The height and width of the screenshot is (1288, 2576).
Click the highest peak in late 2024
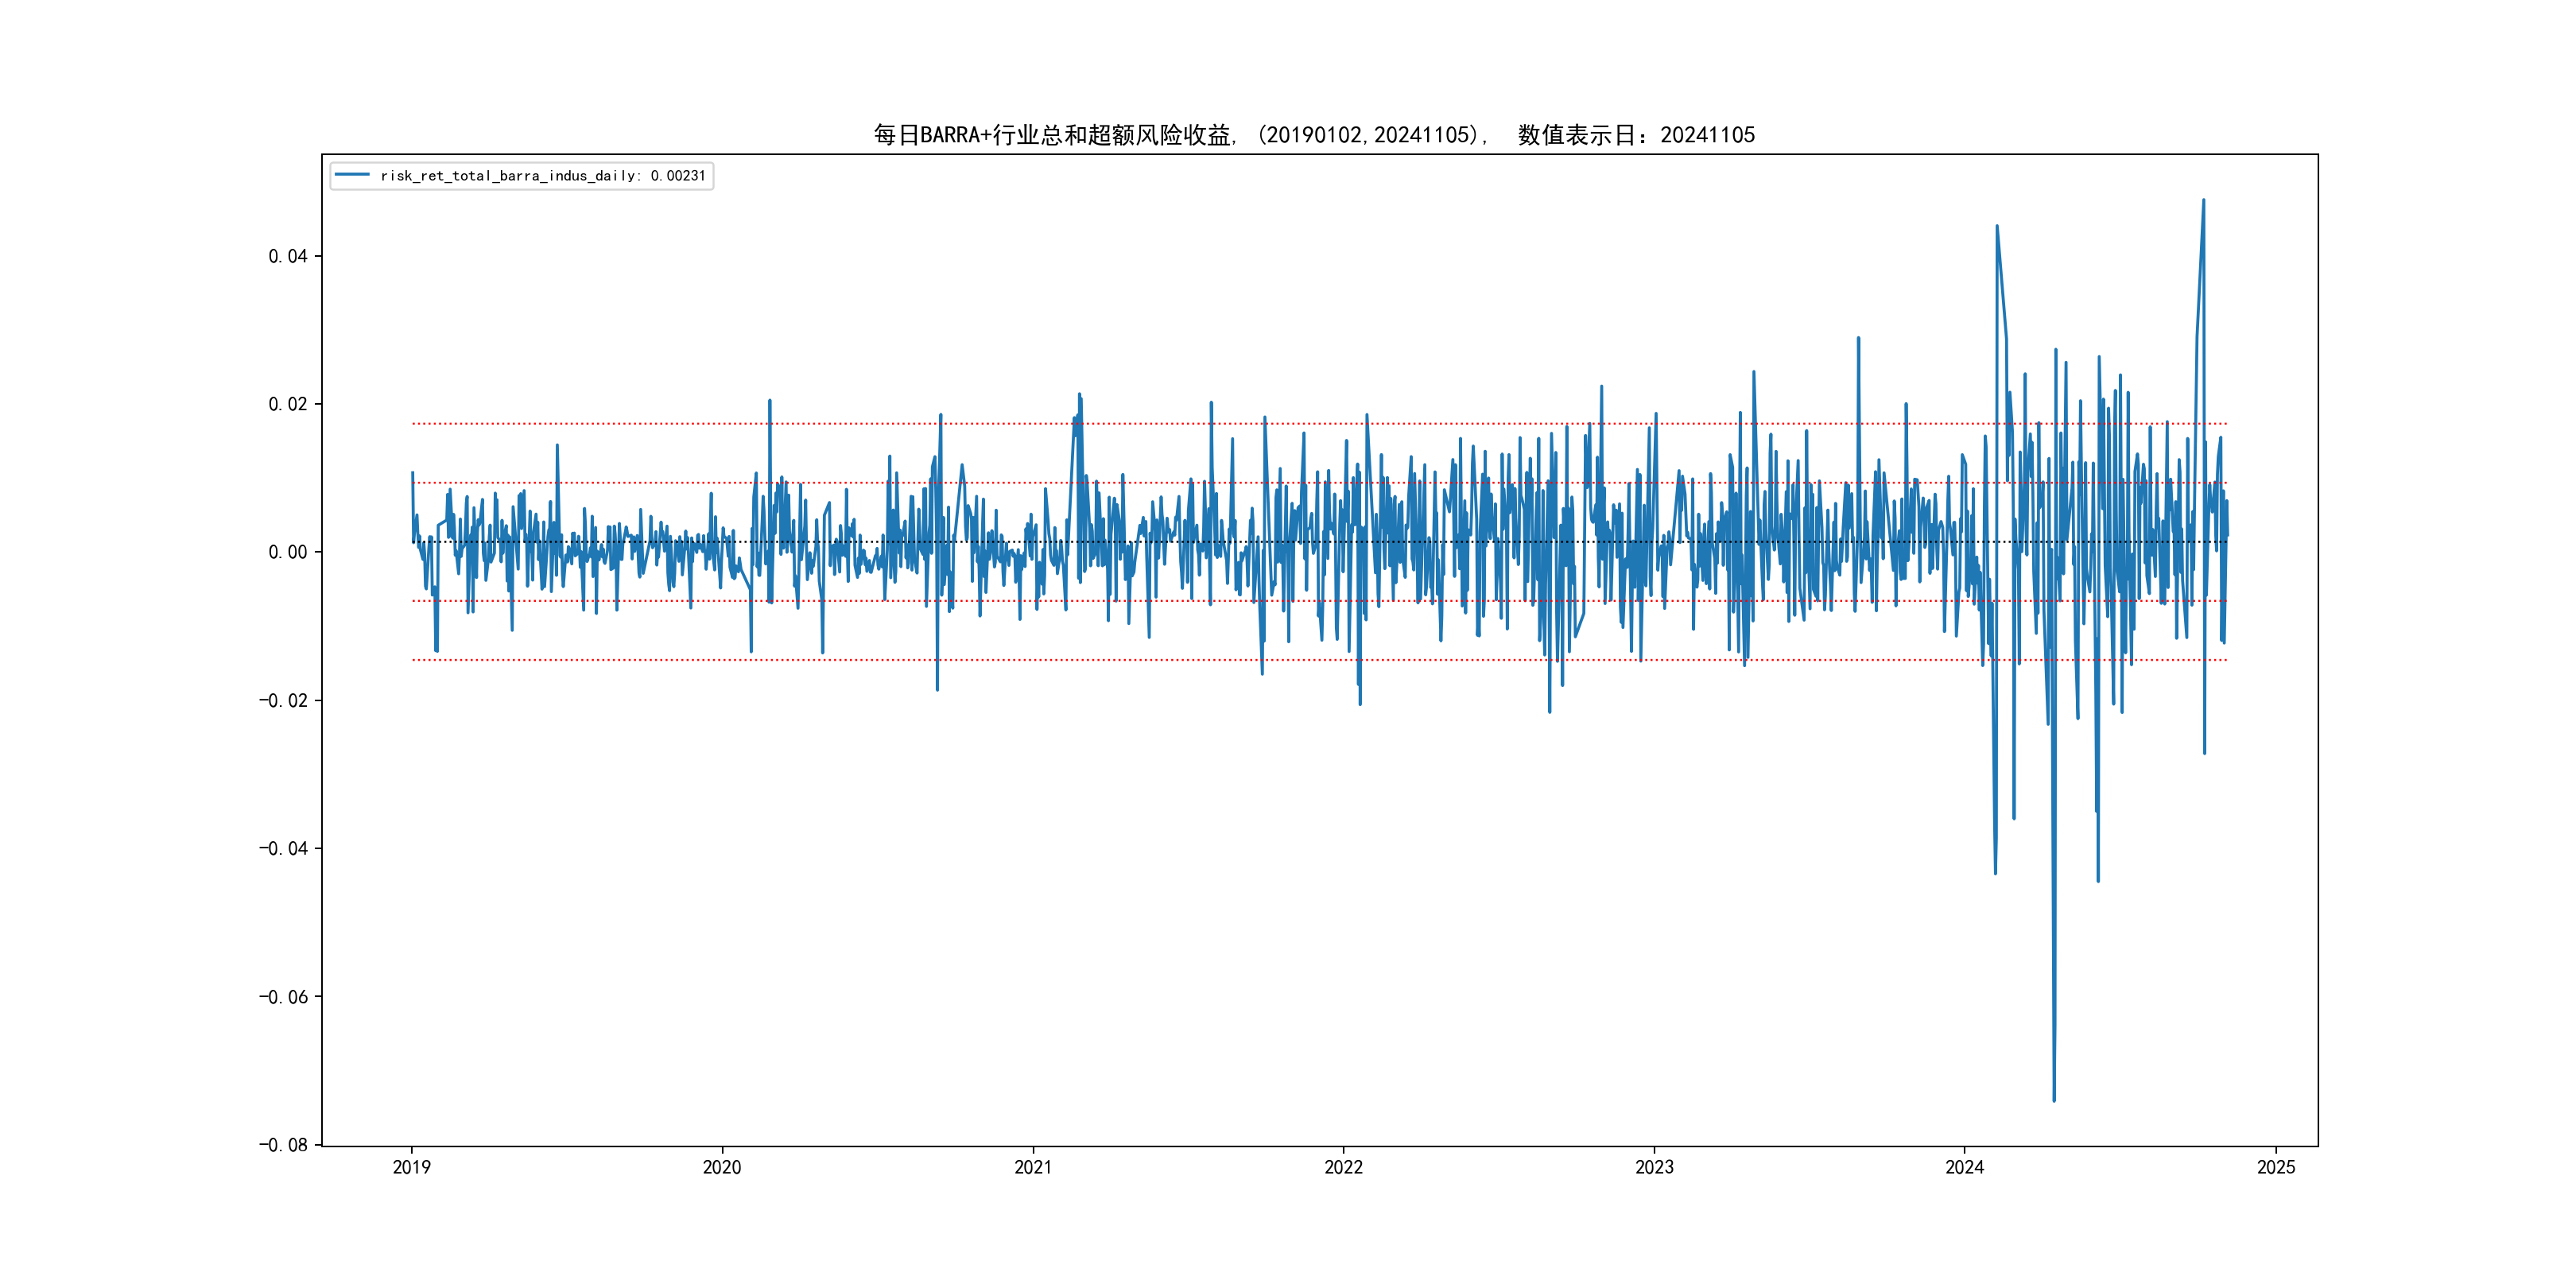tap(2203, 201)
